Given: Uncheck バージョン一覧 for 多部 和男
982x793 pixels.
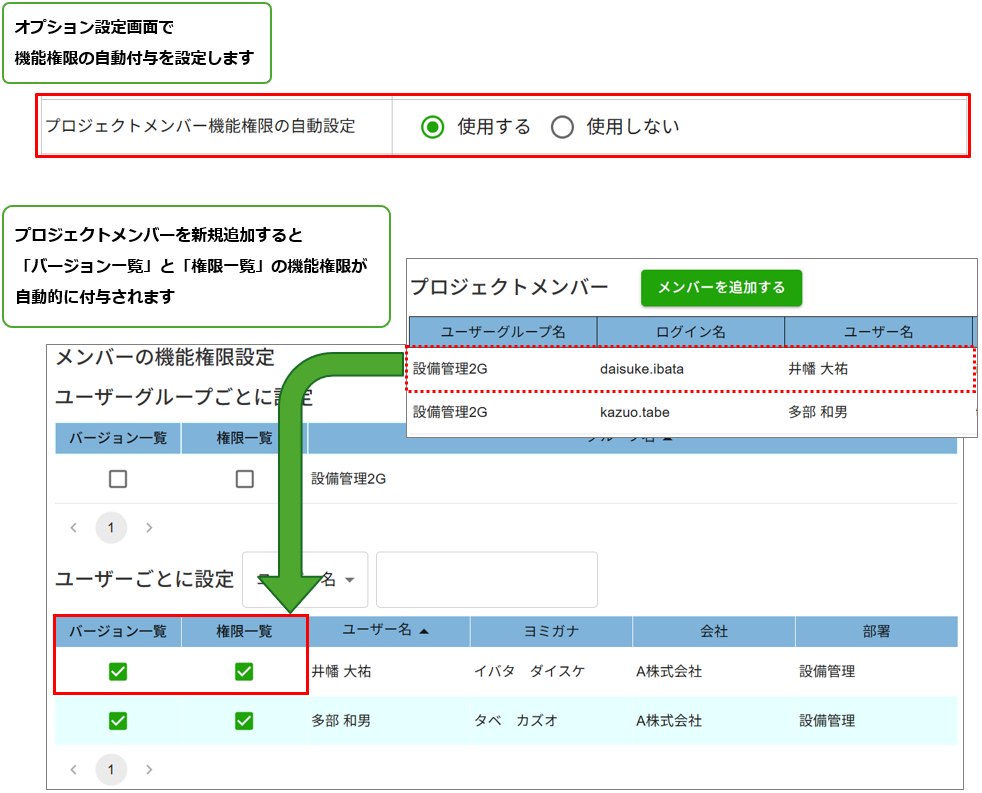Looking at the screenshot, I should click(118, 721).
